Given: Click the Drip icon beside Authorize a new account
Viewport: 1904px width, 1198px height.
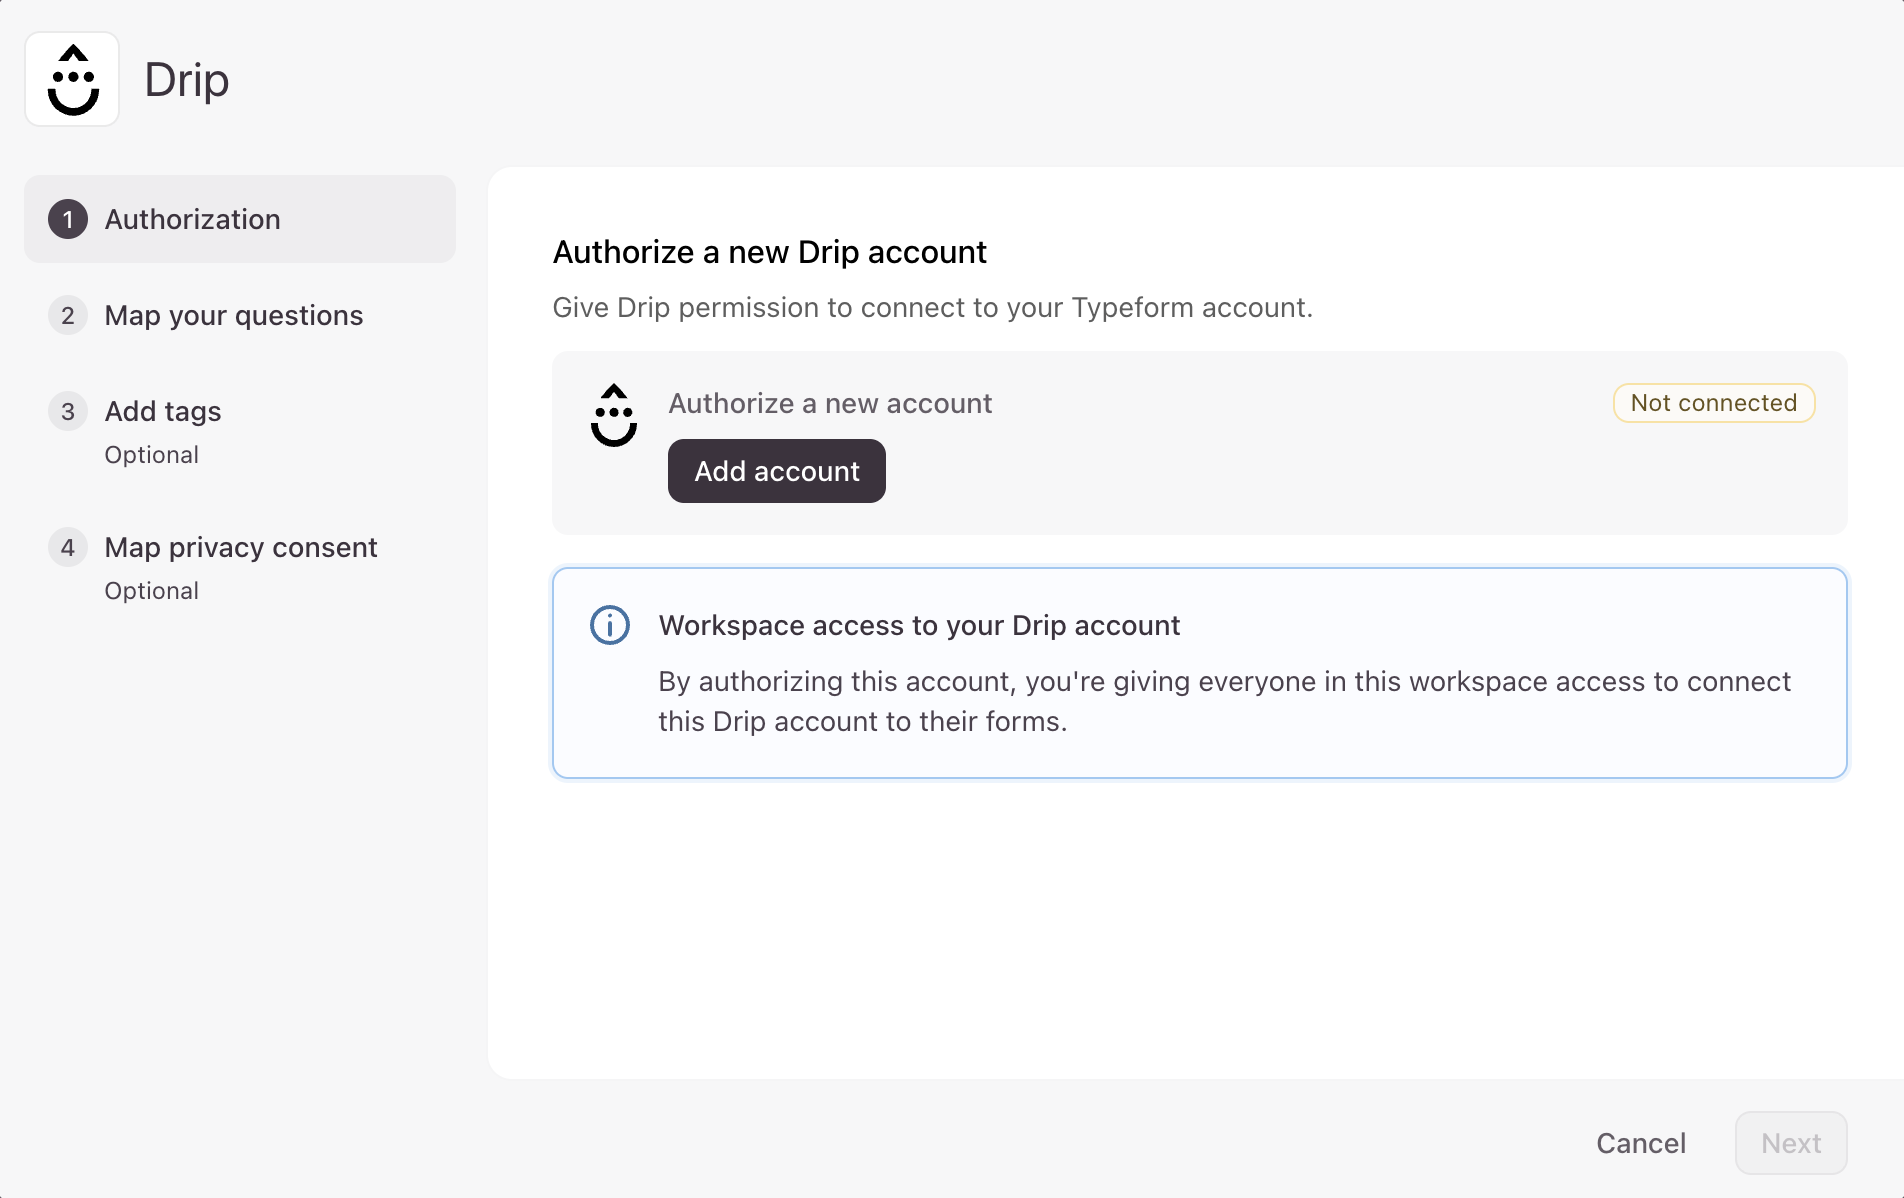Looking at the screenshot, I should coord(614,415).
